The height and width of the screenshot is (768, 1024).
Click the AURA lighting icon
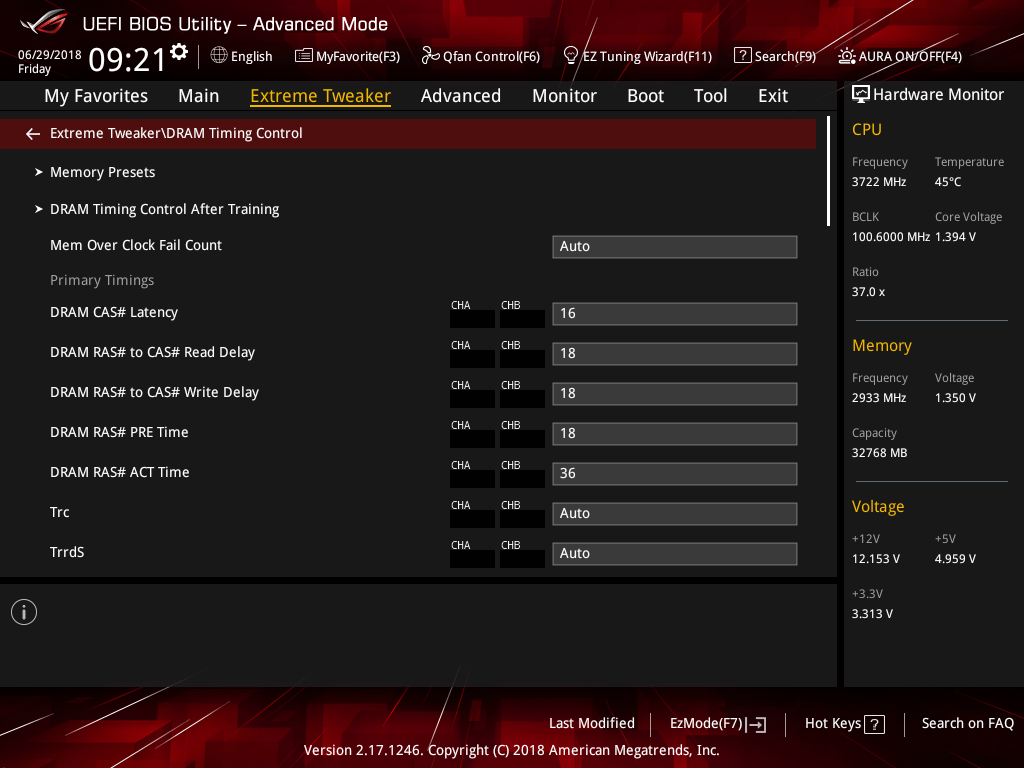tap(846, 56)
